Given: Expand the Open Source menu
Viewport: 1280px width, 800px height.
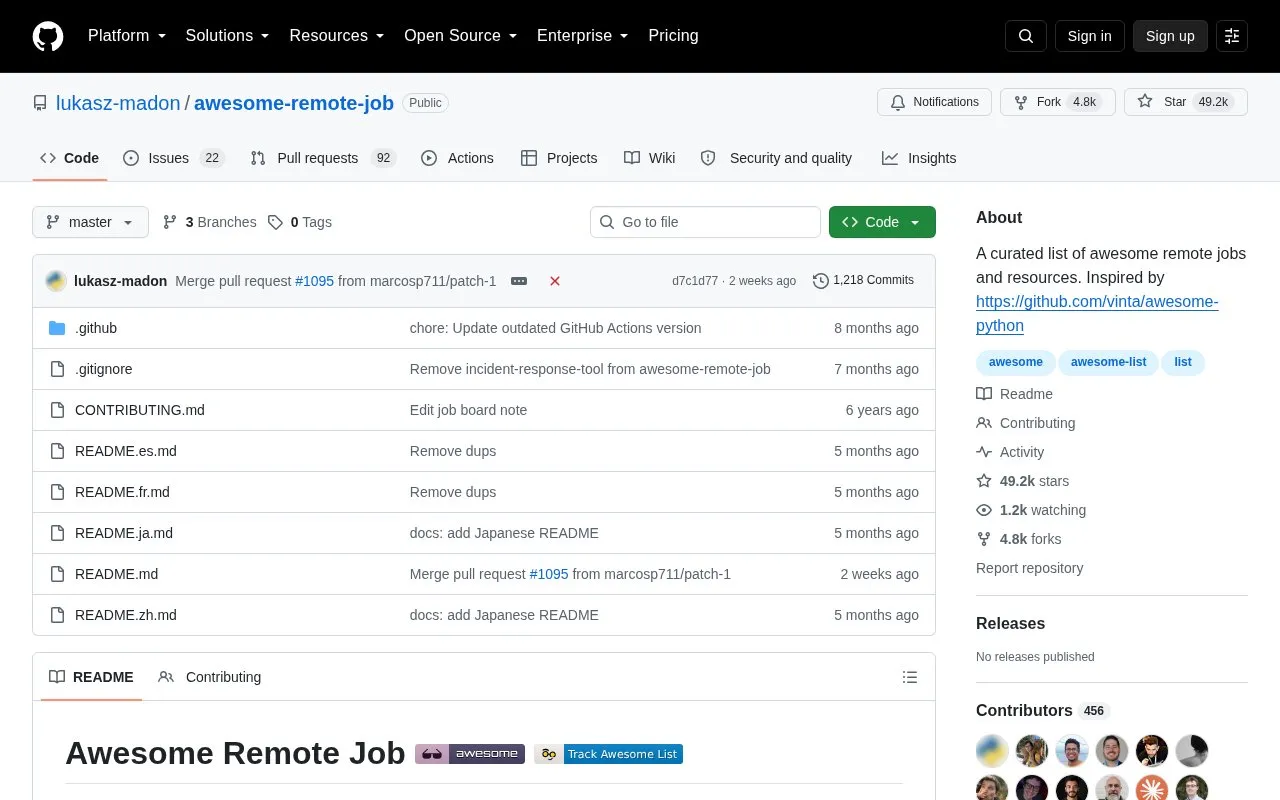Looking at the screenshot, I should tap(461, 36).
